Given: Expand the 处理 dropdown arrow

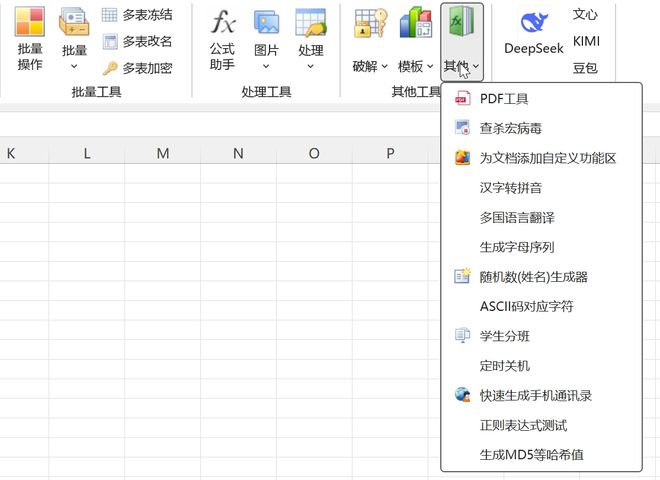Looking at the screenshot, I should (310, 66).
